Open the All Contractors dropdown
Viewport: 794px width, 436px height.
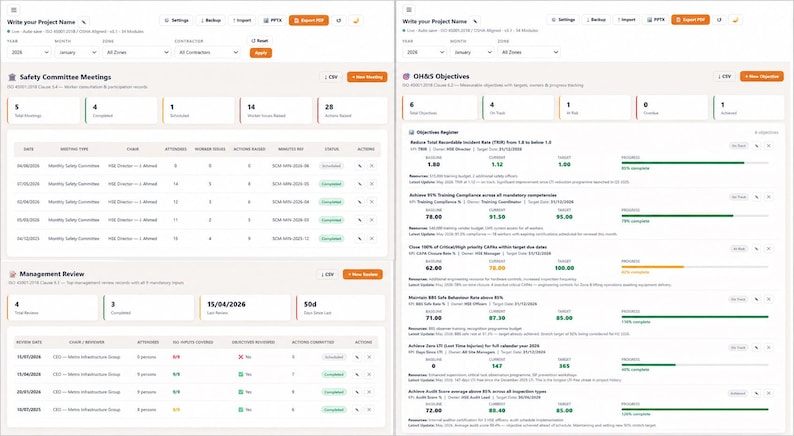click(207, 52)
